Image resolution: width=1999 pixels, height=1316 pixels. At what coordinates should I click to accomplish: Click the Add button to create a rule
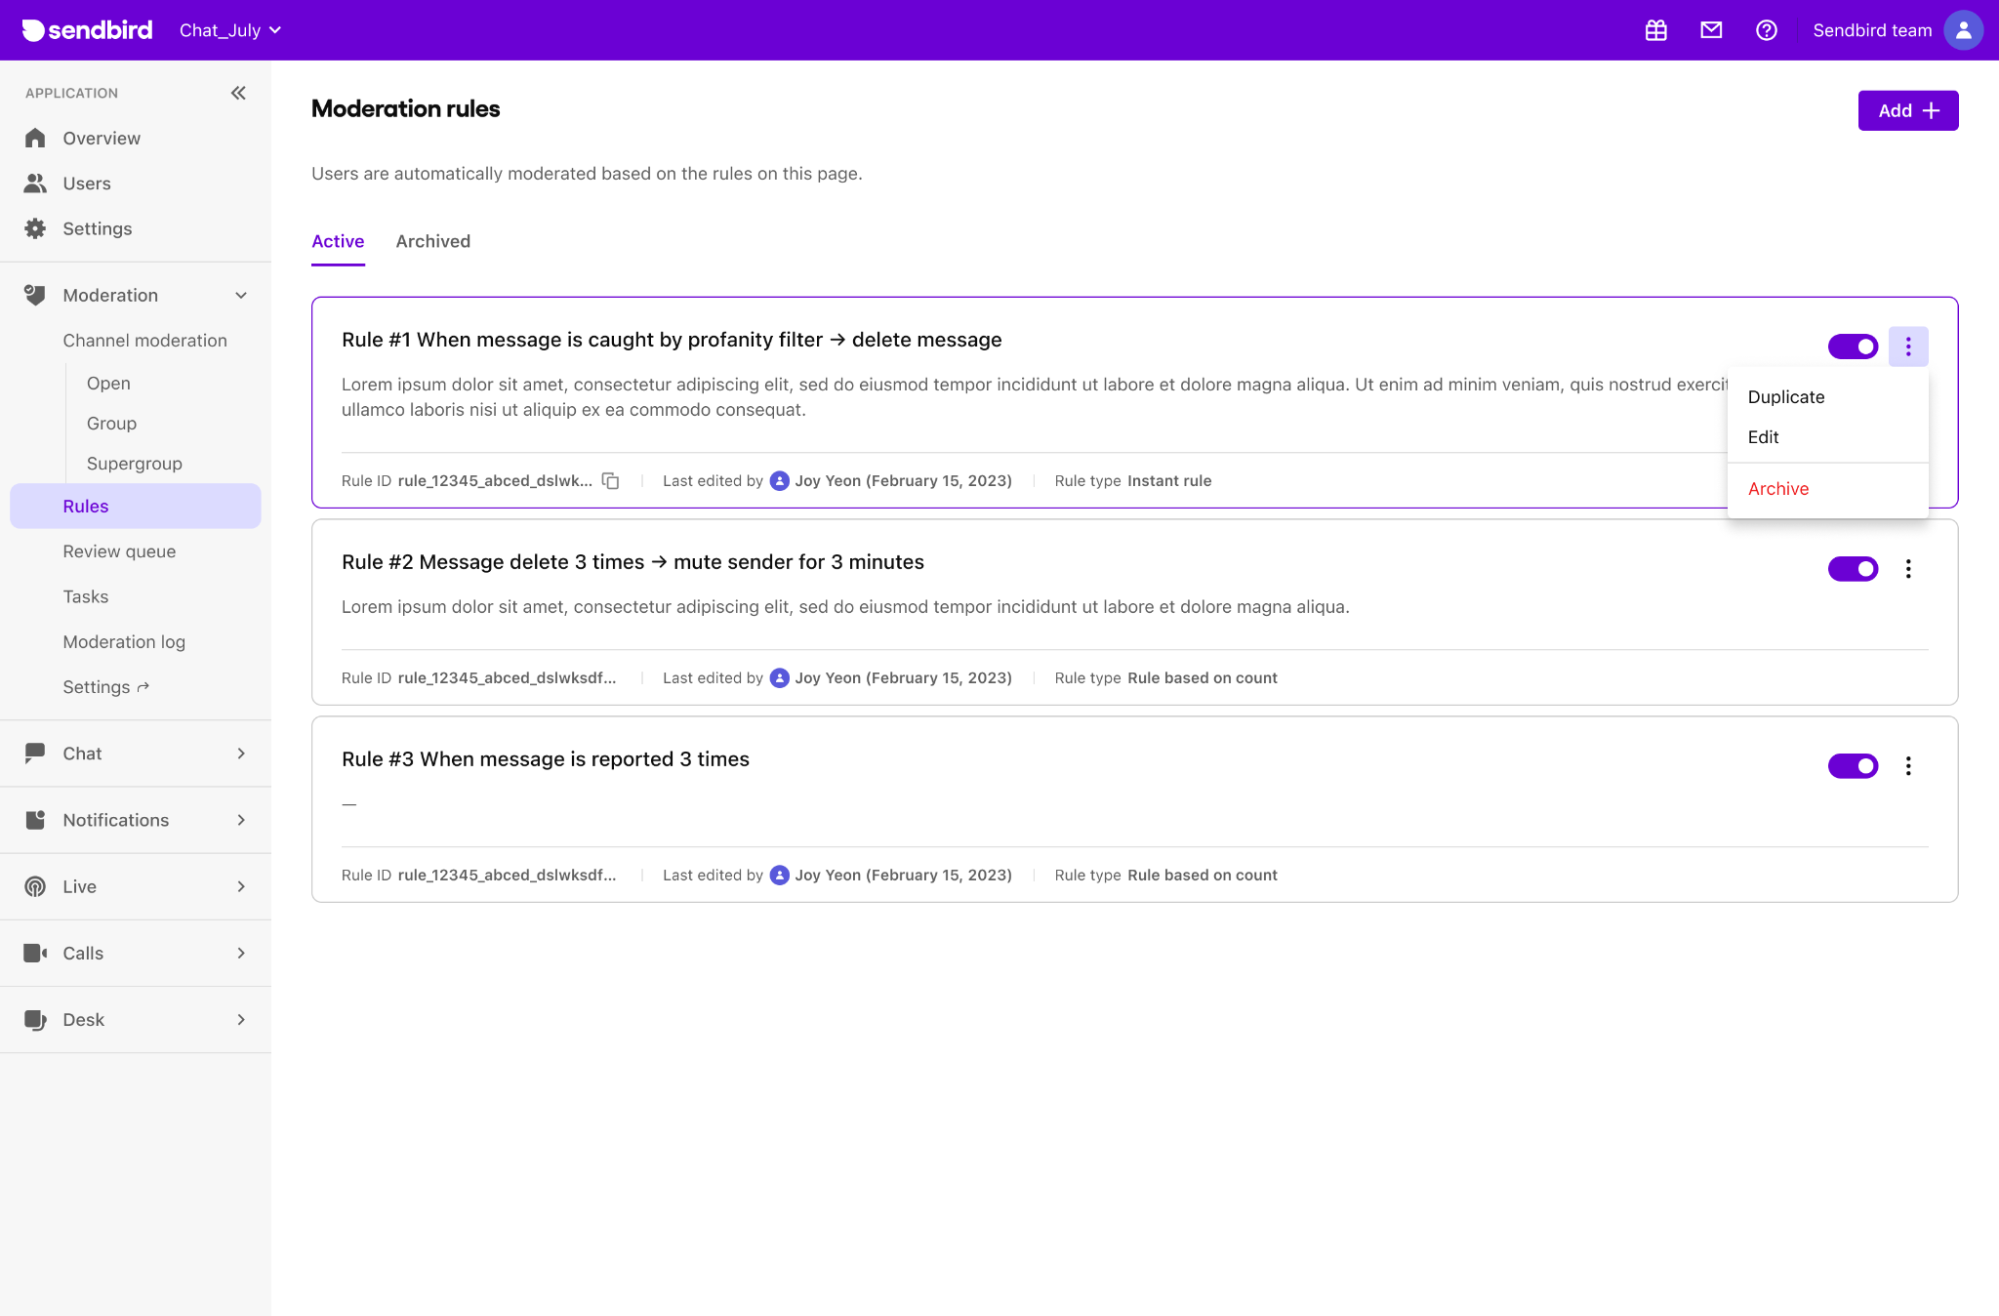[x=1907, y=110]
